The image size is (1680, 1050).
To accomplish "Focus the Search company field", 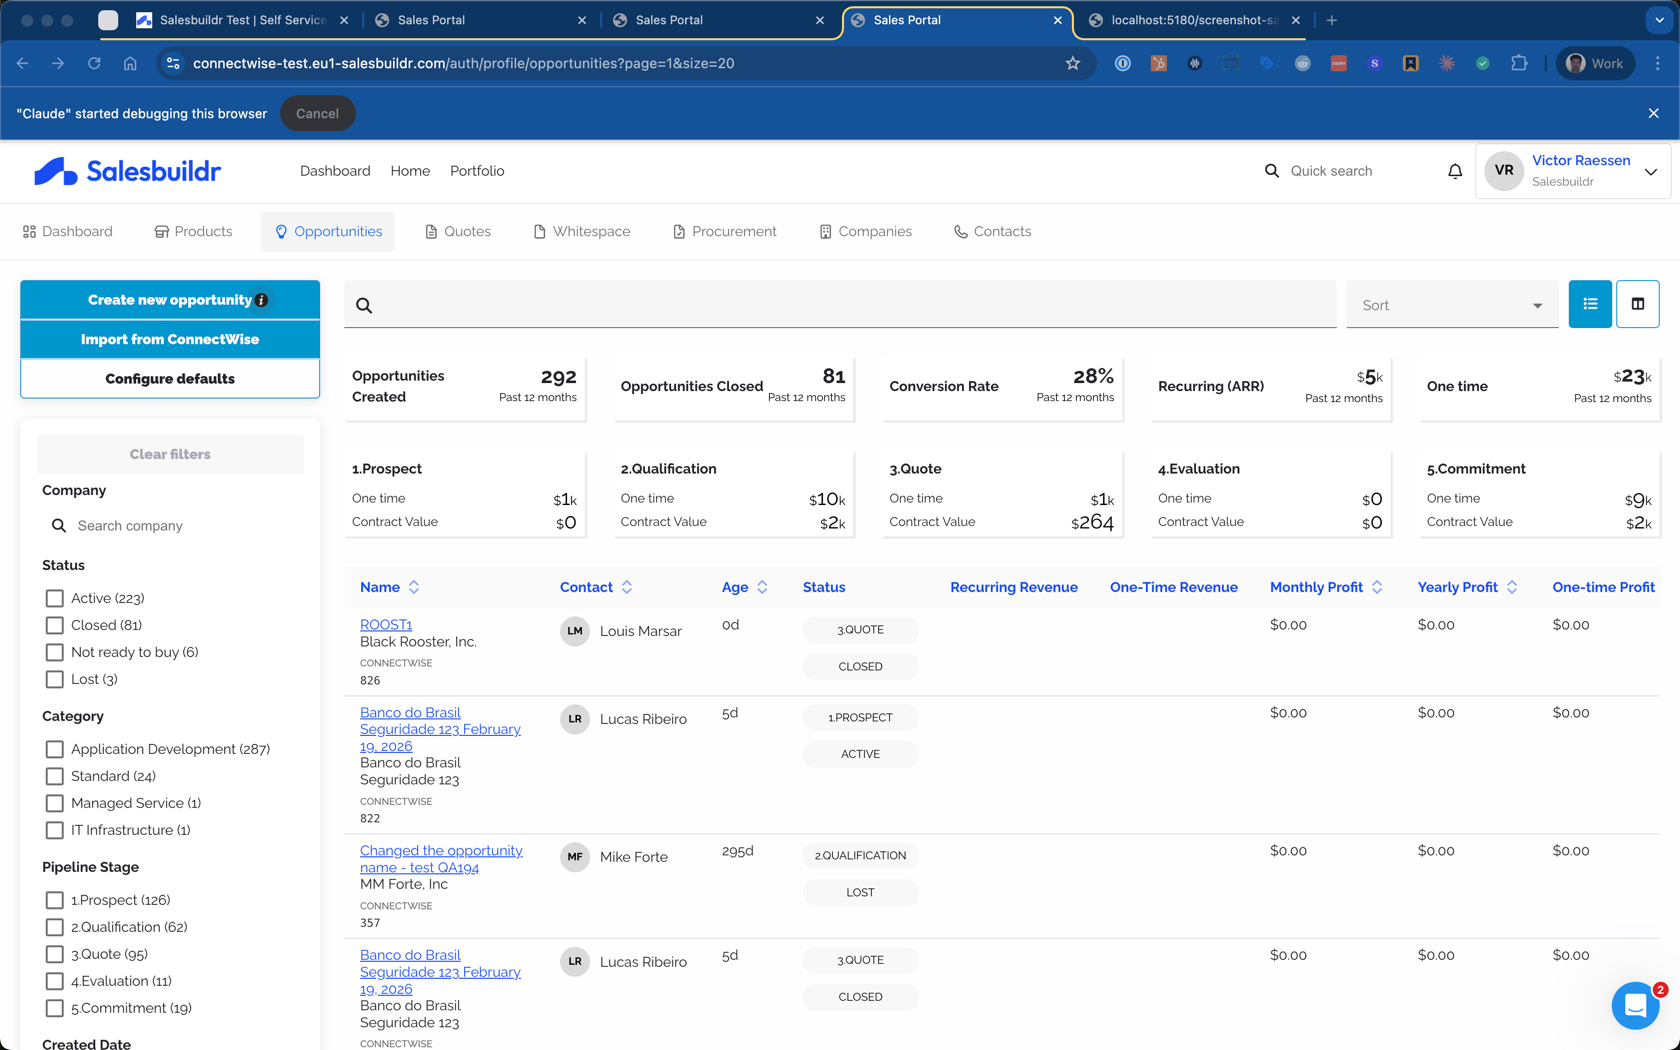I will coord(170,526).
